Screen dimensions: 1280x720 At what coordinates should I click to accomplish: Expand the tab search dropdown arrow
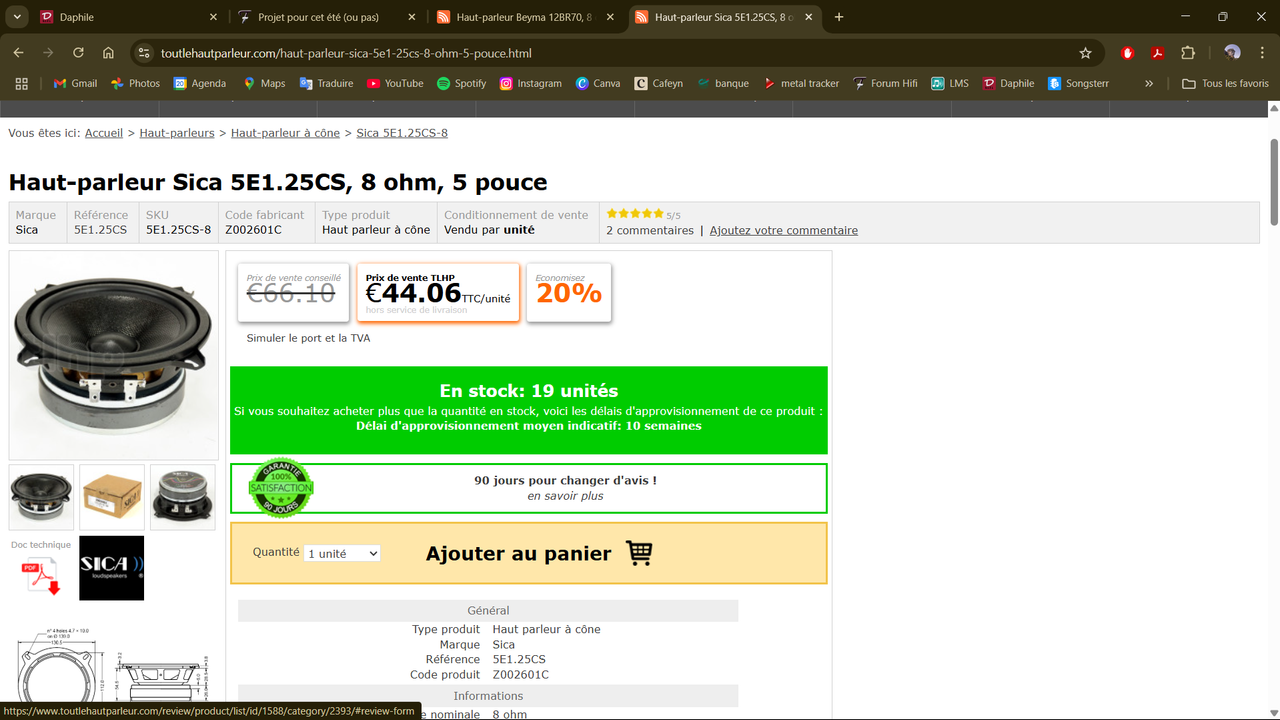click(17, 17)
